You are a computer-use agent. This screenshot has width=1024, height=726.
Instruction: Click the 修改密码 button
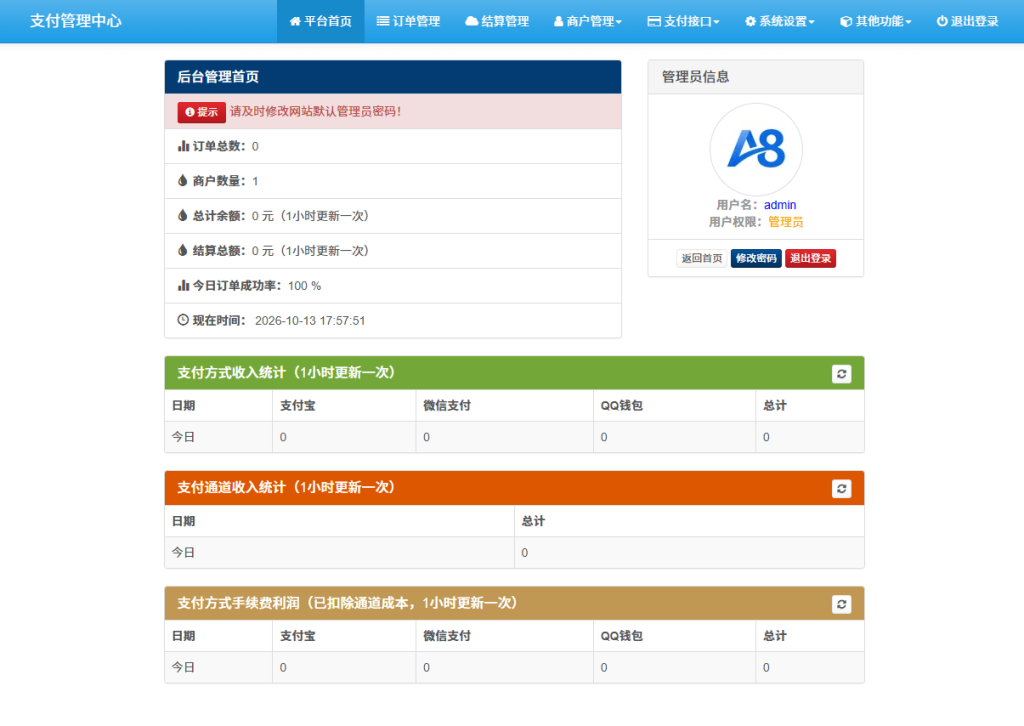(756, 259)
